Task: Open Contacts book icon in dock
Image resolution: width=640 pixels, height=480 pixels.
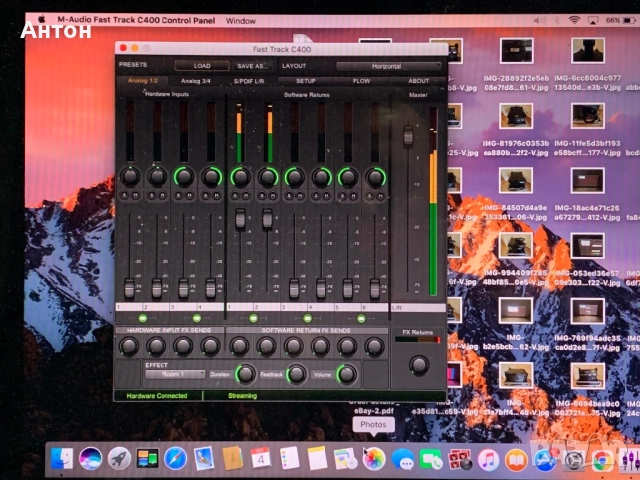Action: tap(232, 458)
